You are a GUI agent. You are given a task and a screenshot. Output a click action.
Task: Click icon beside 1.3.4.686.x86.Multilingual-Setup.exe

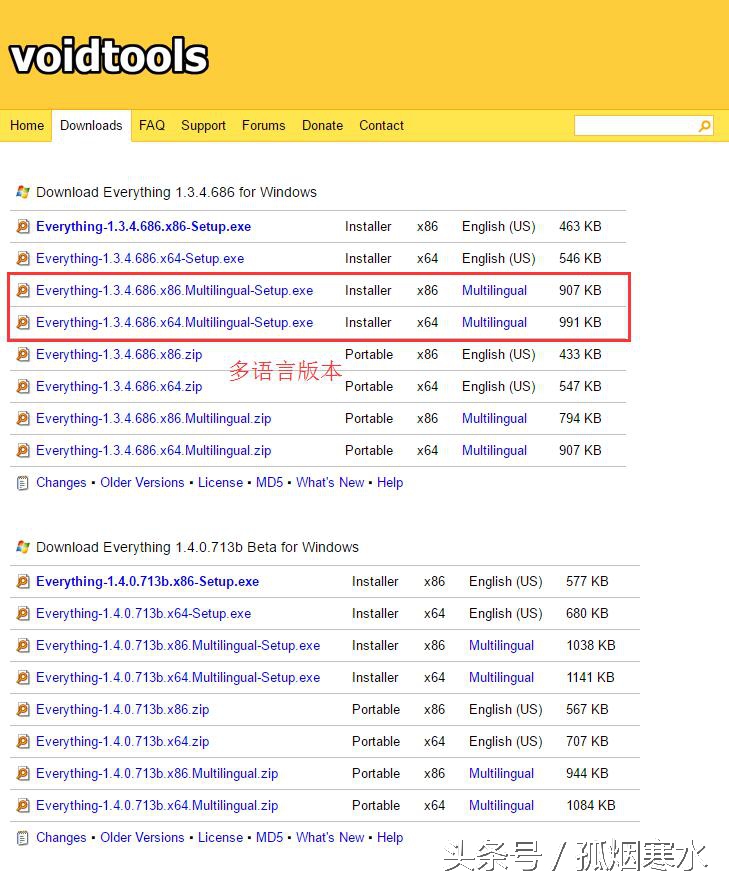pos(23,291)
